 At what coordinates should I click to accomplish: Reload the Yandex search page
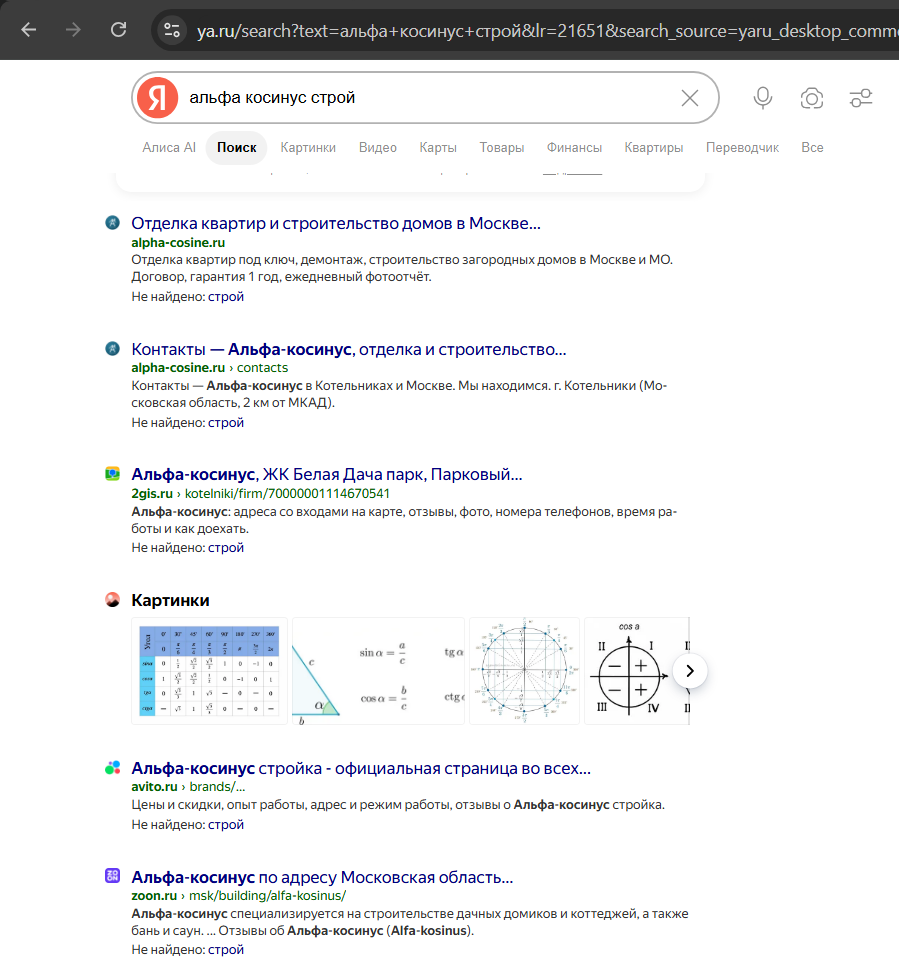(118, 30)
